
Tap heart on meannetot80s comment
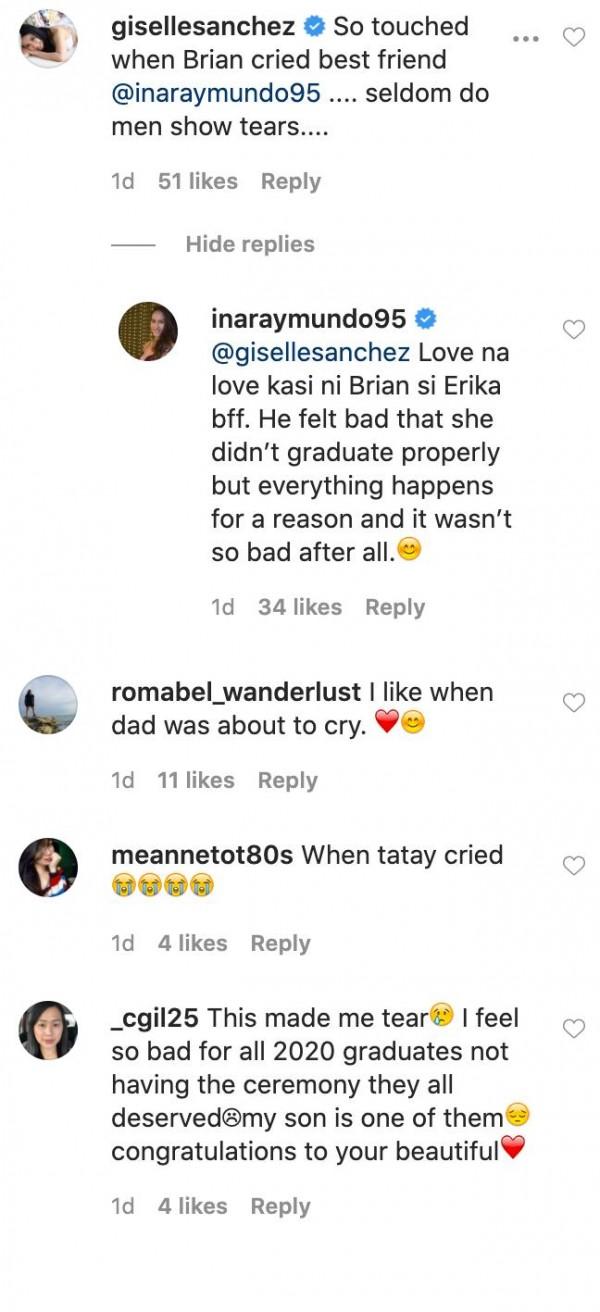click(x=574, y=866)
